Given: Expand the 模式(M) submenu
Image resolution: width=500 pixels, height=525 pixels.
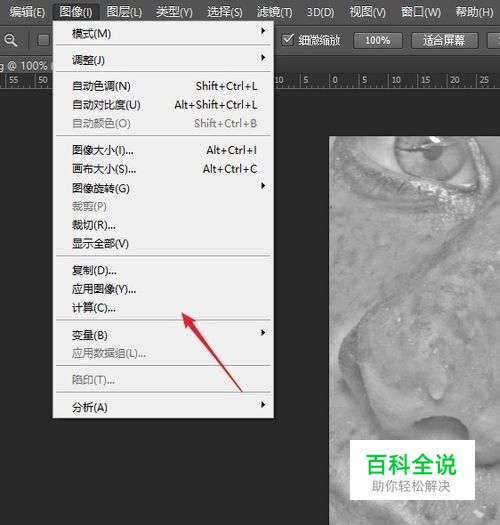Looking at the screenshot, I should click(163, 33).
